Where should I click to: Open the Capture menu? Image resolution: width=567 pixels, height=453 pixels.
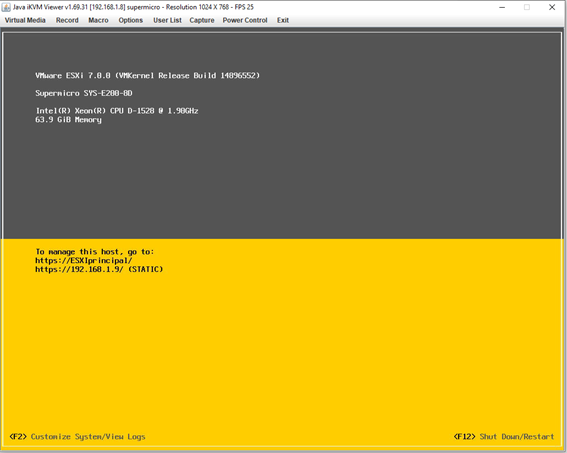pyautogui.click(x=202, y=20)
